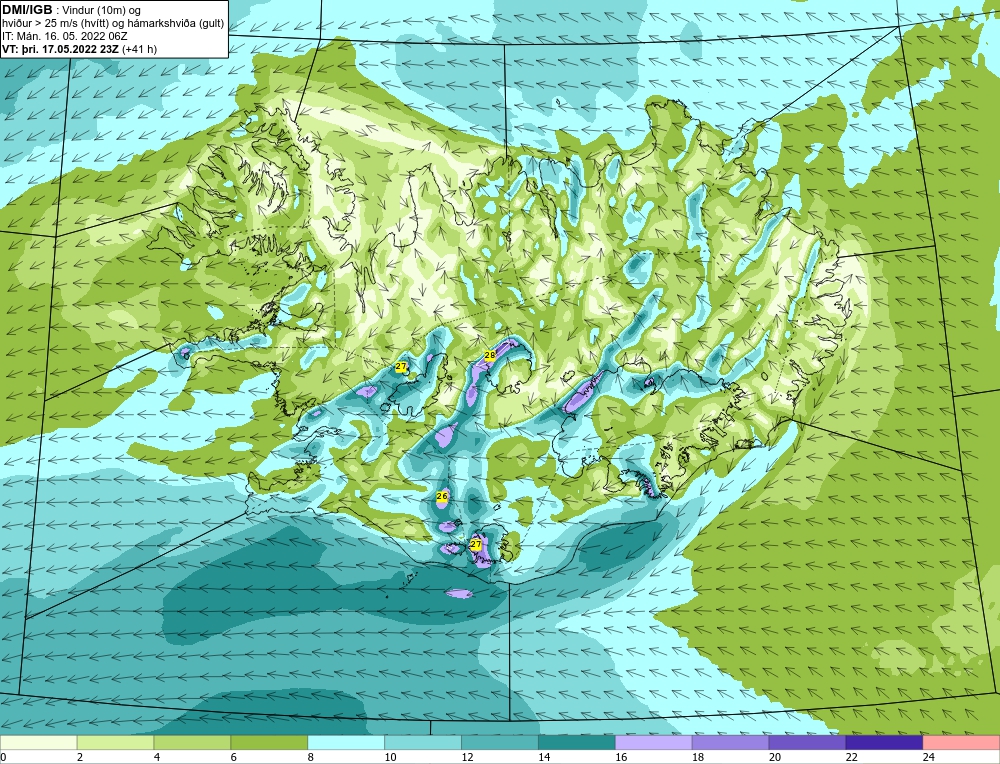This screenshot has height=764, width=1000.
Task: Click the "VT: þri. 17.05.2022 23Z" valid time
Action: 61,49
